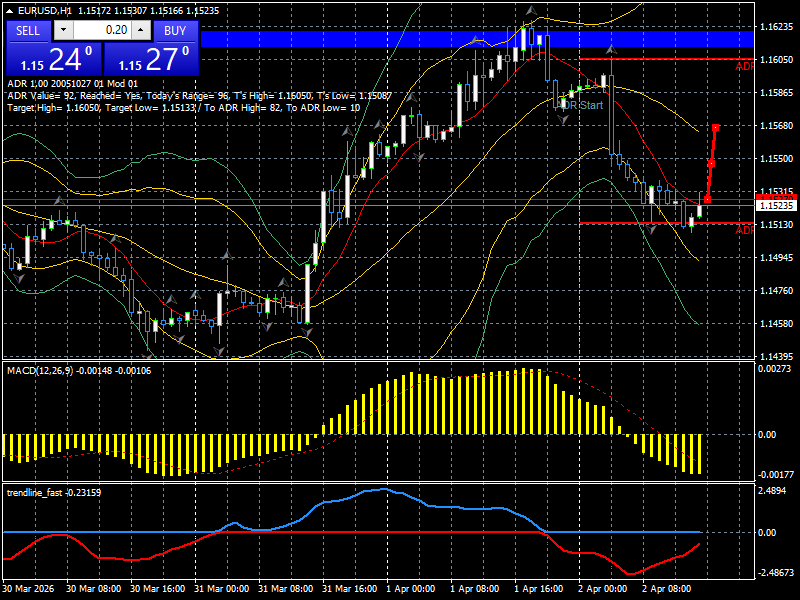Click inside the 0.20 volume field
Image resolution: width=800 pixels, height=600 pixels.
click(x=108, y=31)
